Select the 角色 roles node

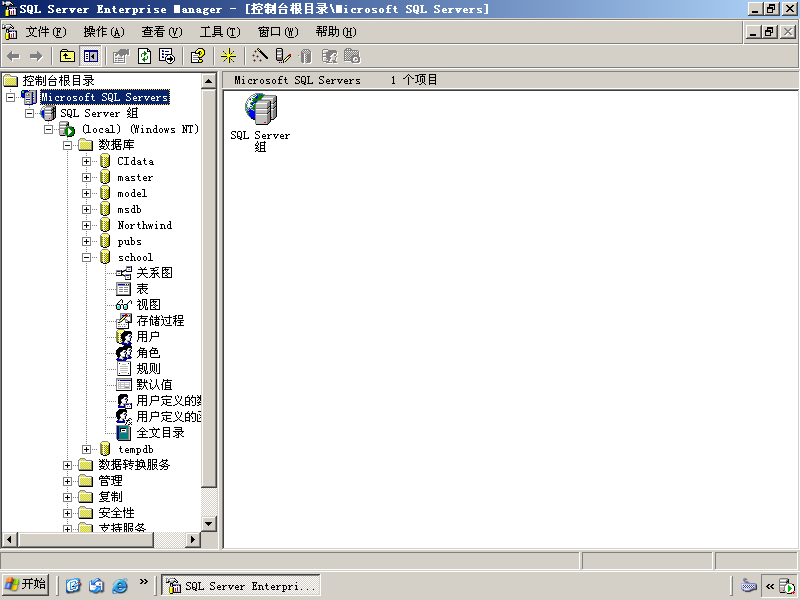148,353
